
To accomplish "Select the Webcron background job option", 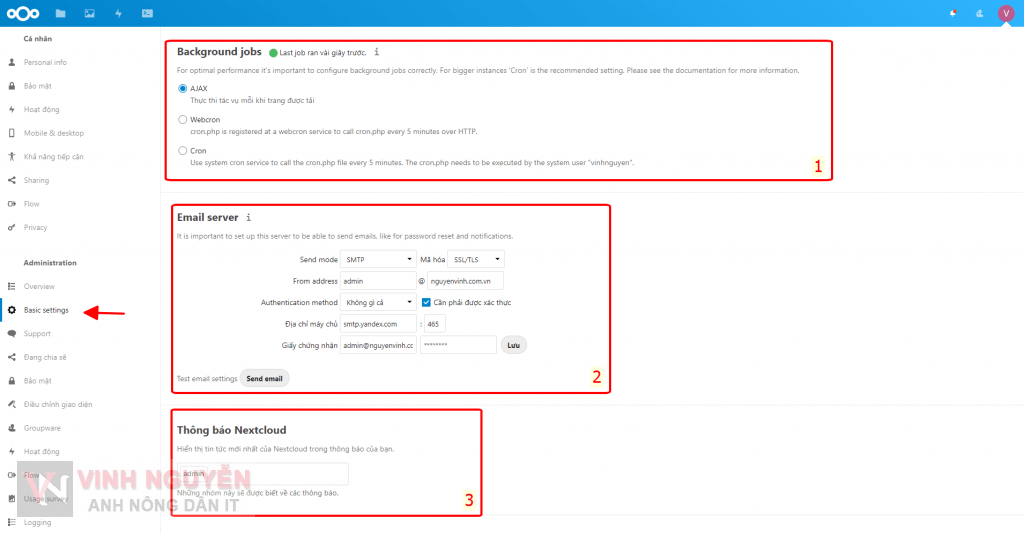I will (182, 120).
